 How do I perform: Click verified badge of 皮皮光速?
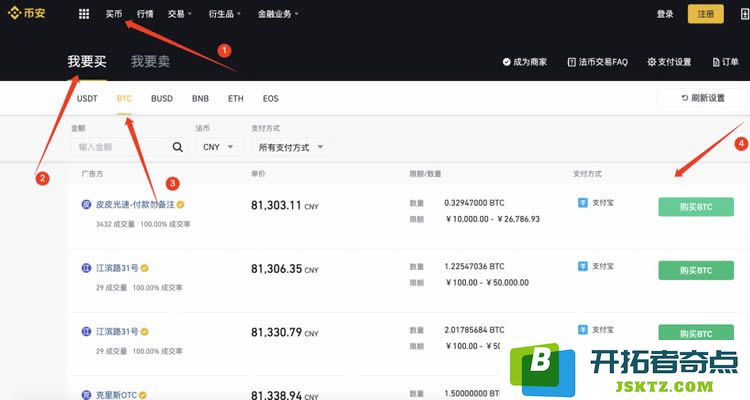pos(180,204)
